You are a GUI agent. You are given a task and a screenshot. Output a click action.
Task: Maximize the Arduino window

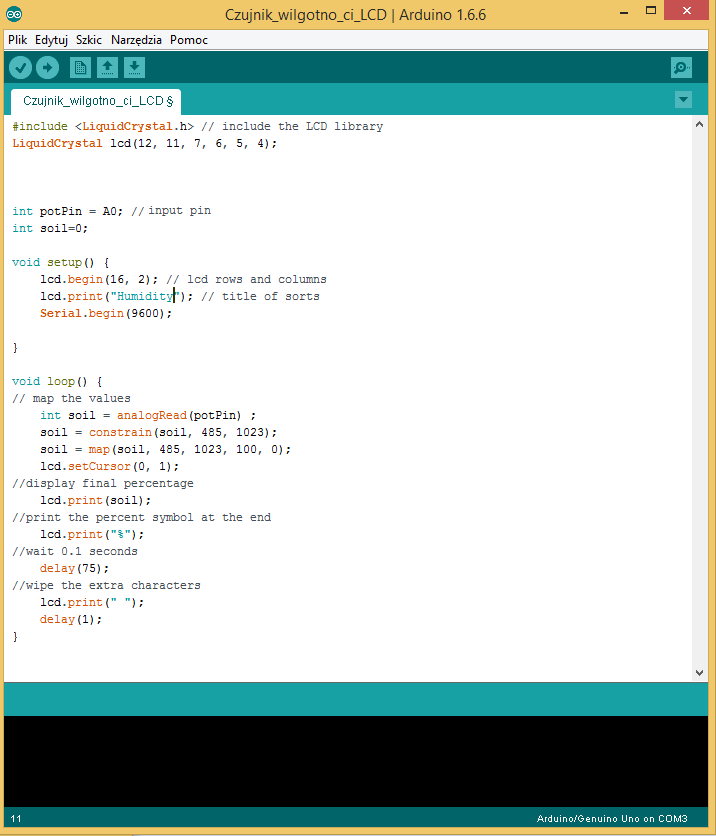[x=650, y=11]
